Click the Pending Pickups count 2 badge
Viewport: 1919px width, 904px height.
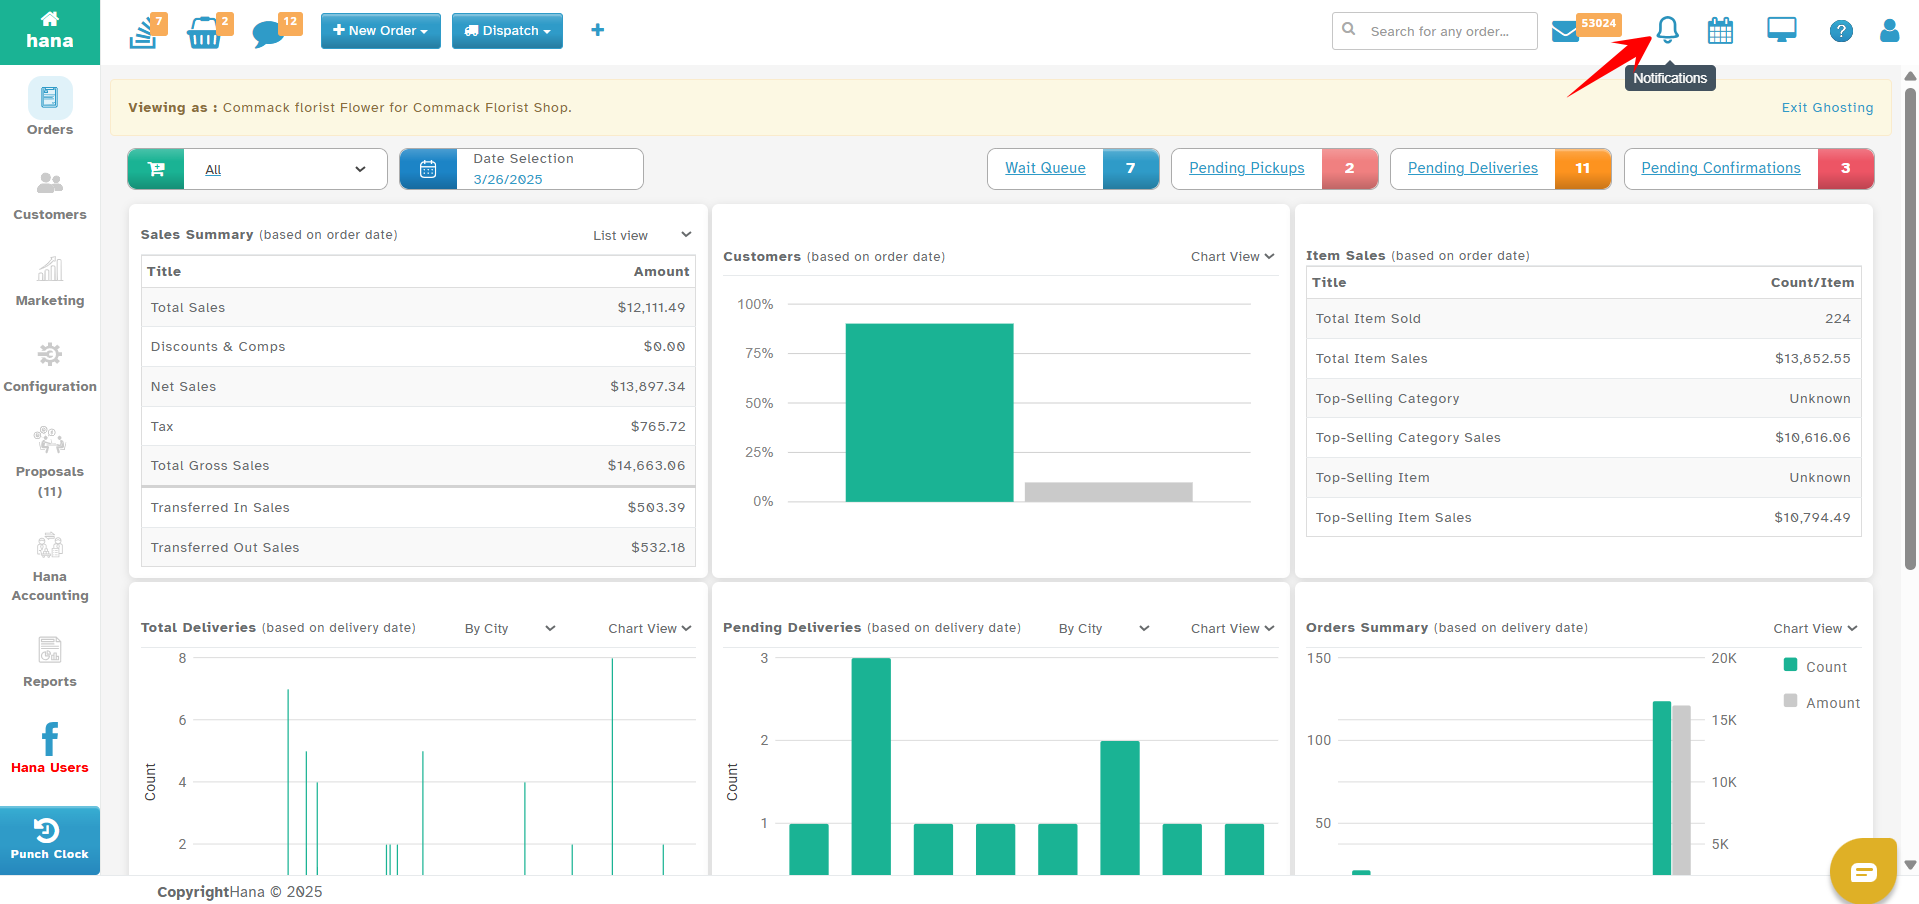pos(1349,169)
